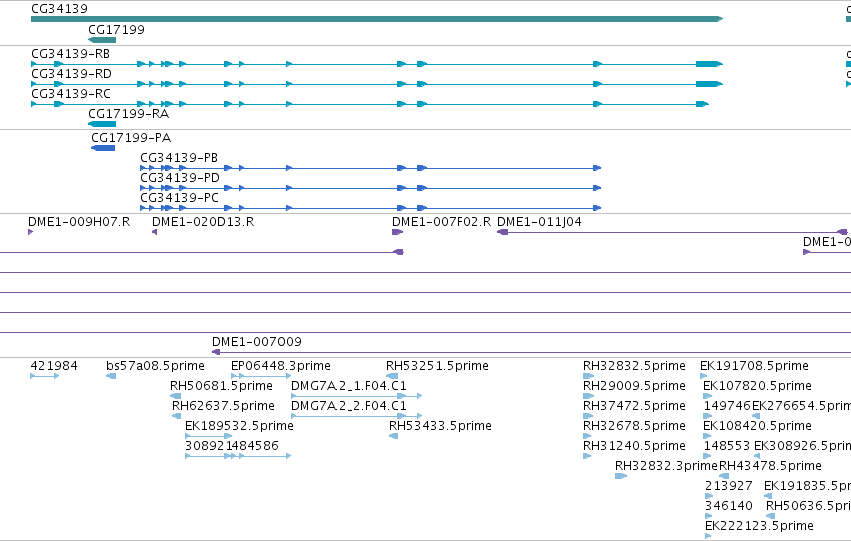Select the CG34139-RB transcript label

pos(71,54)
